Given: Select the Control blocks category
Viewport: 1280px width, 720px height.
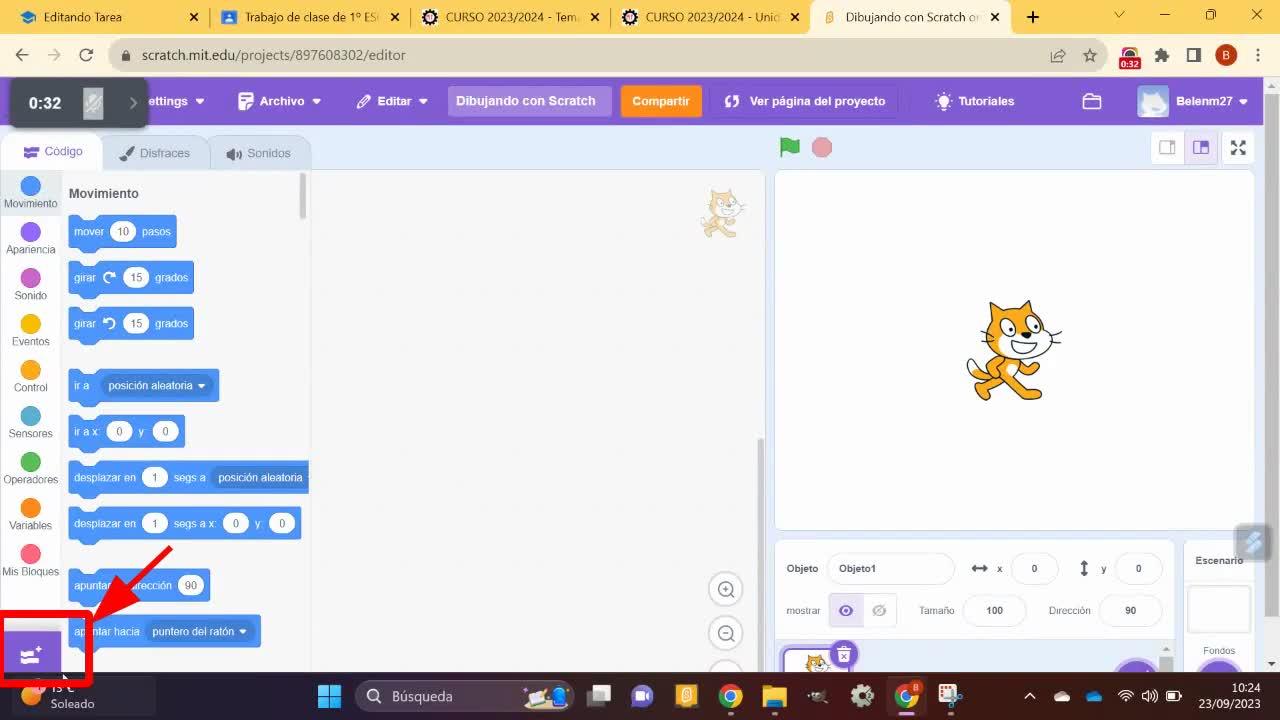Looking at the screenshot, I should click(31, 377).
